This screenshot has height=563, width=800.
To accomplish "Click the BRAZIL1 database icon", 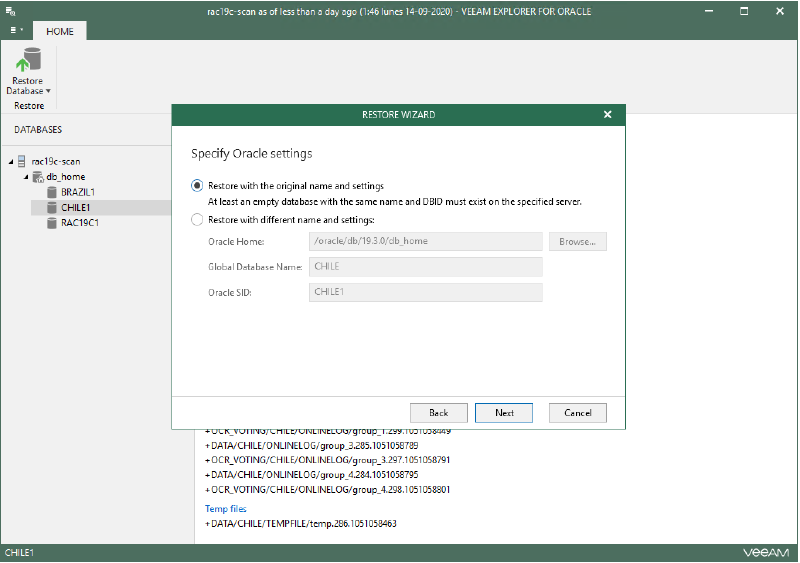I will (52, 192).
